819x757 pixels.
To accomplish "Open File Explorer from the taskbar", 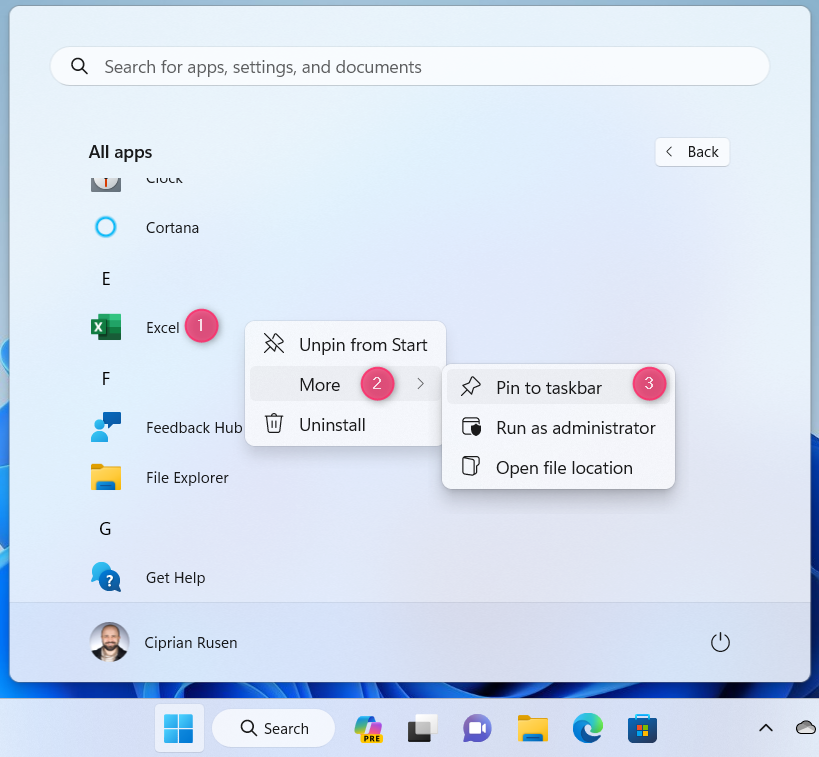I will (x=533, y=728).
